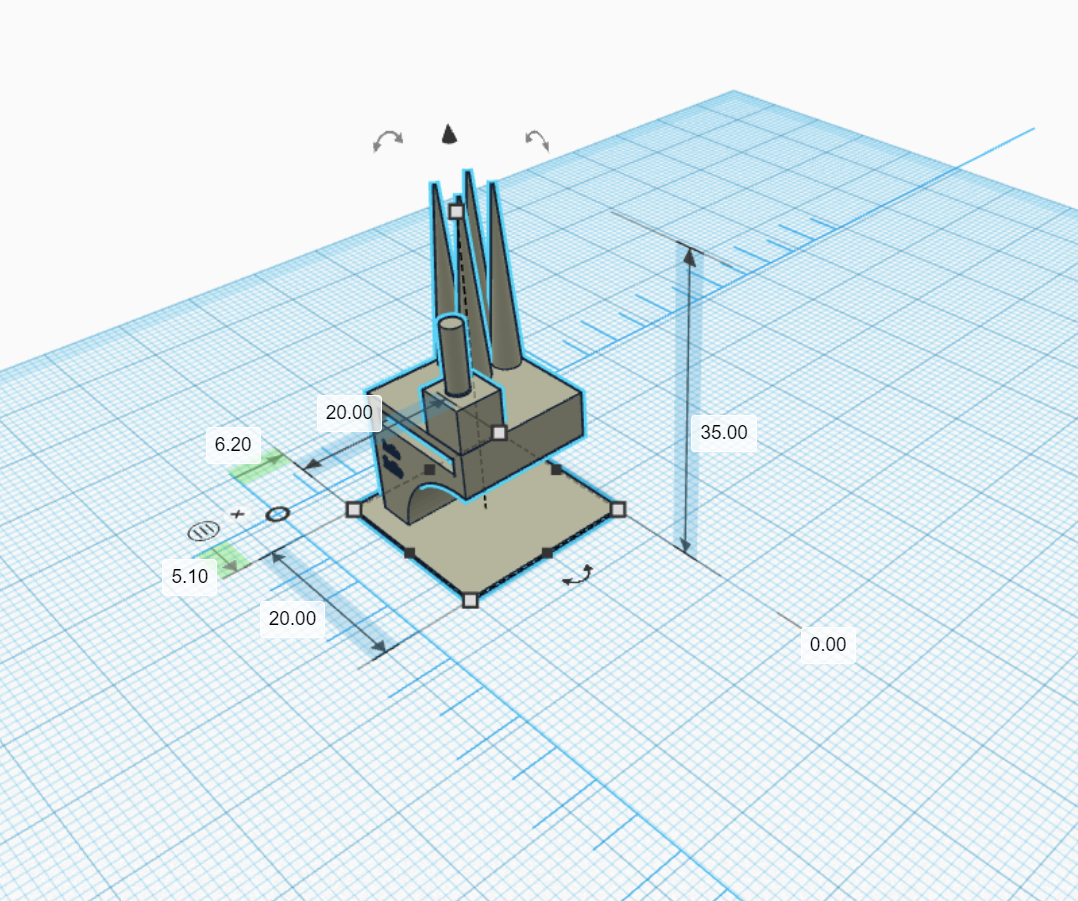This screenshot has width=1078, height=901.
Task: Click the black cone lift handle above the model
Action: click(x=449, y=134)
